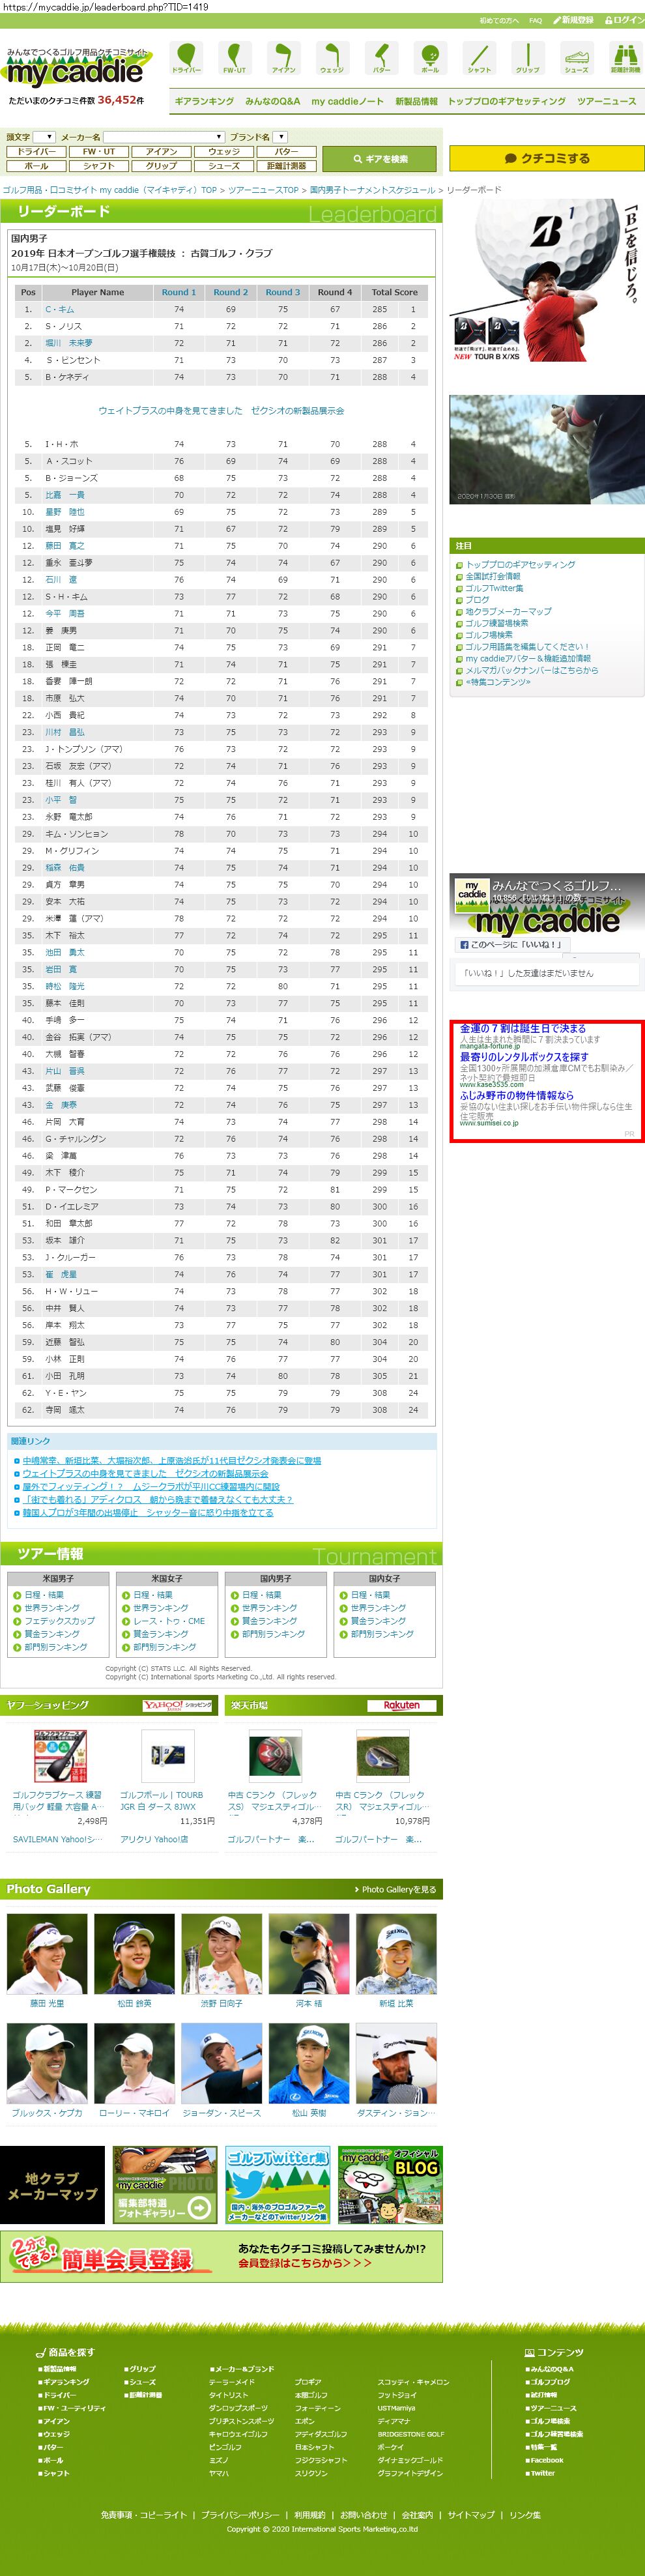This screenshot has height=2576, width=645.
Task: Select the Iron (アイアン) icon
Action: pyautogui.click(x=283, y=57)
